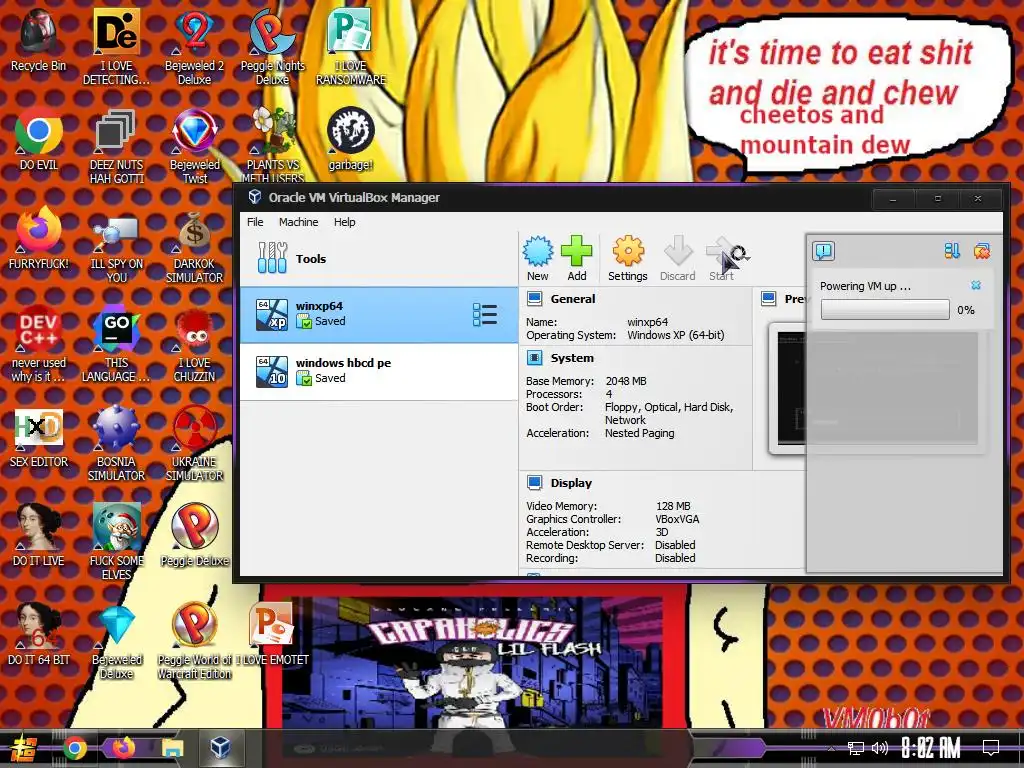Select Tools entry in VirtualBox sidebar
This screenshot has height=768, width=1024.
tap(379, 259)
